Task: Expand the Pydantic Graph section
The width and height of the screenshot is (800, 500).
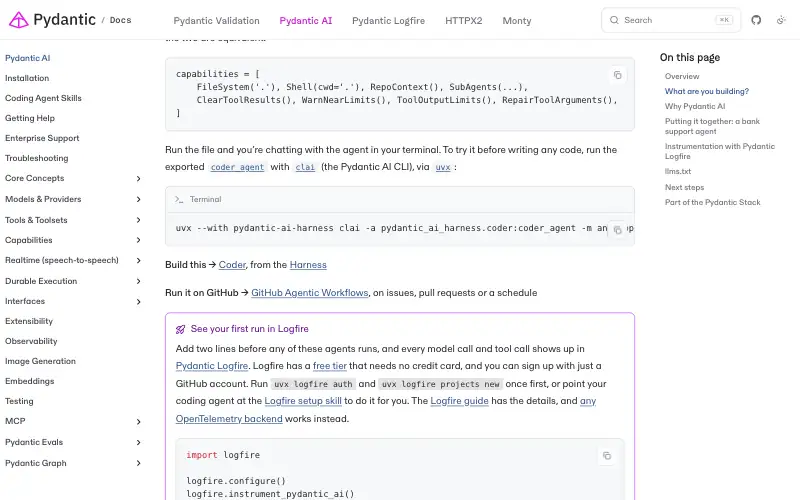Action: [x=138, y=463]
